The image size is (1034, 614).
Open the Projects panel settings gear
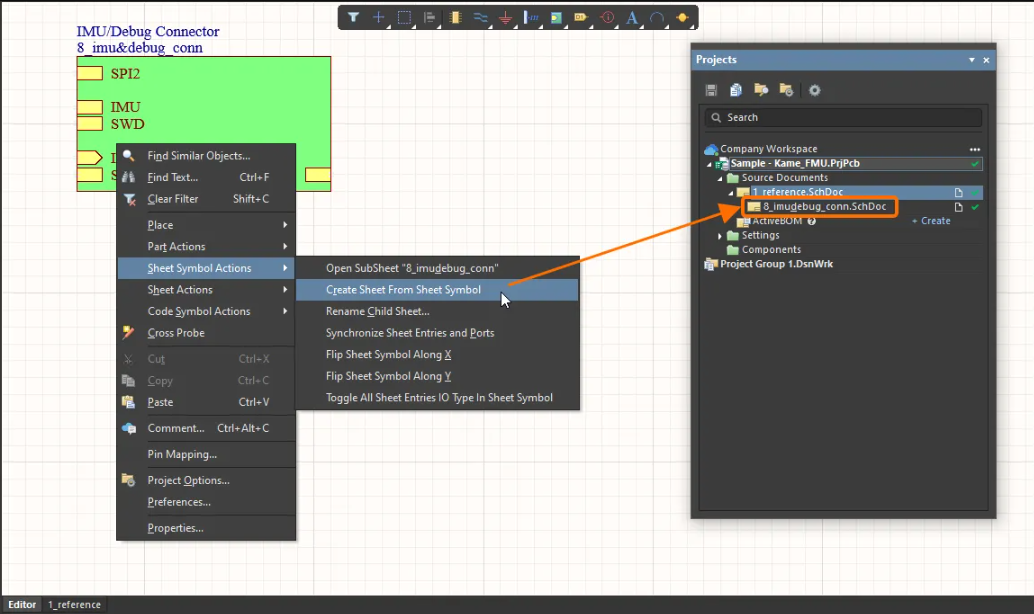tap(814, 90)
